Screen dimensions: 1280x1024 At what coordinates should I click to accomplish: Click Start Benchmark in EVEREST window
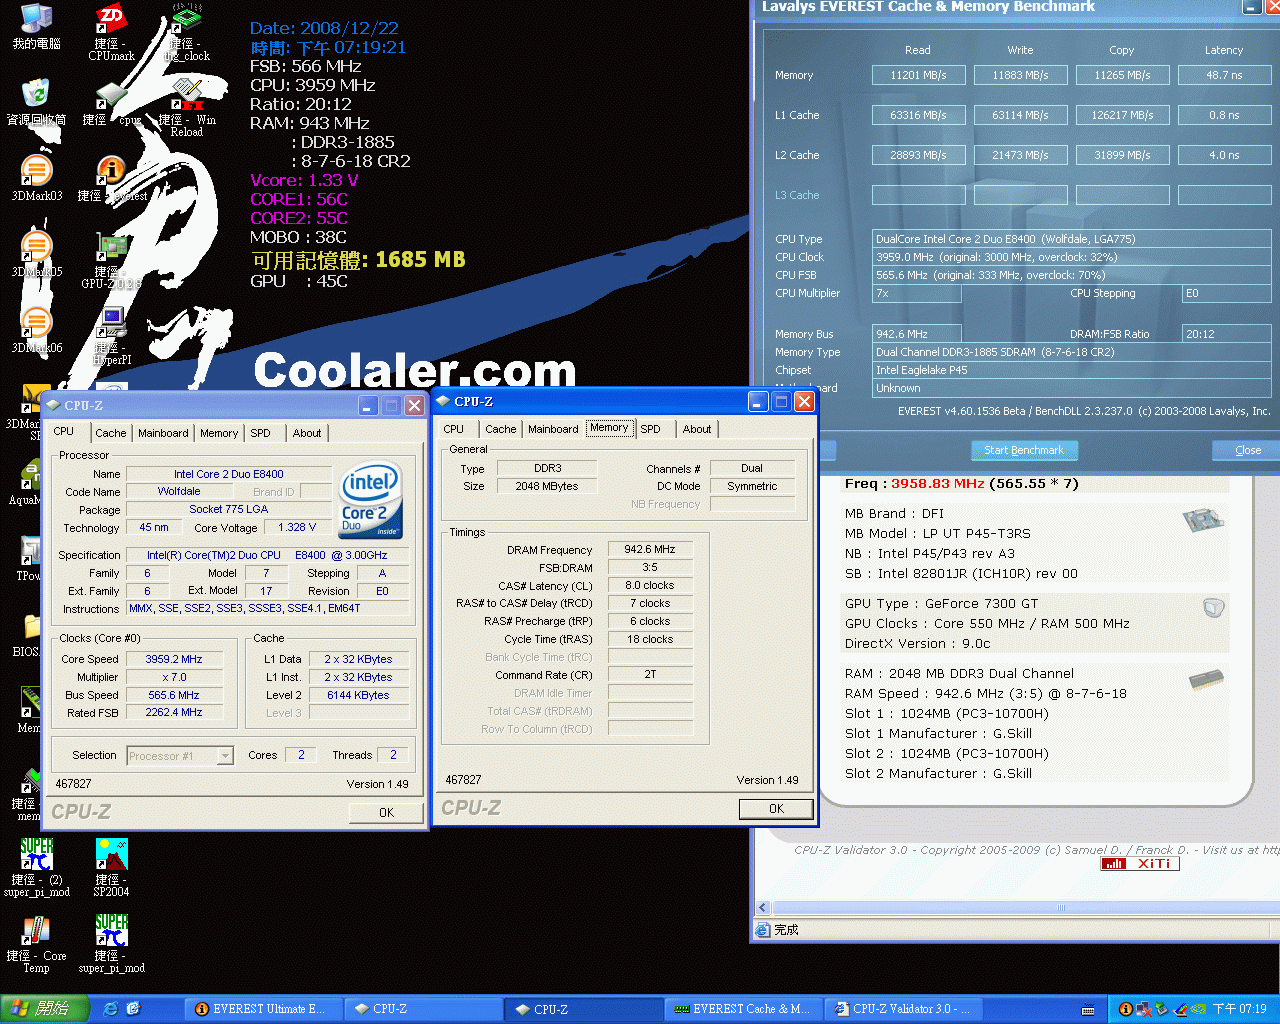click(x=1024, y=450)
